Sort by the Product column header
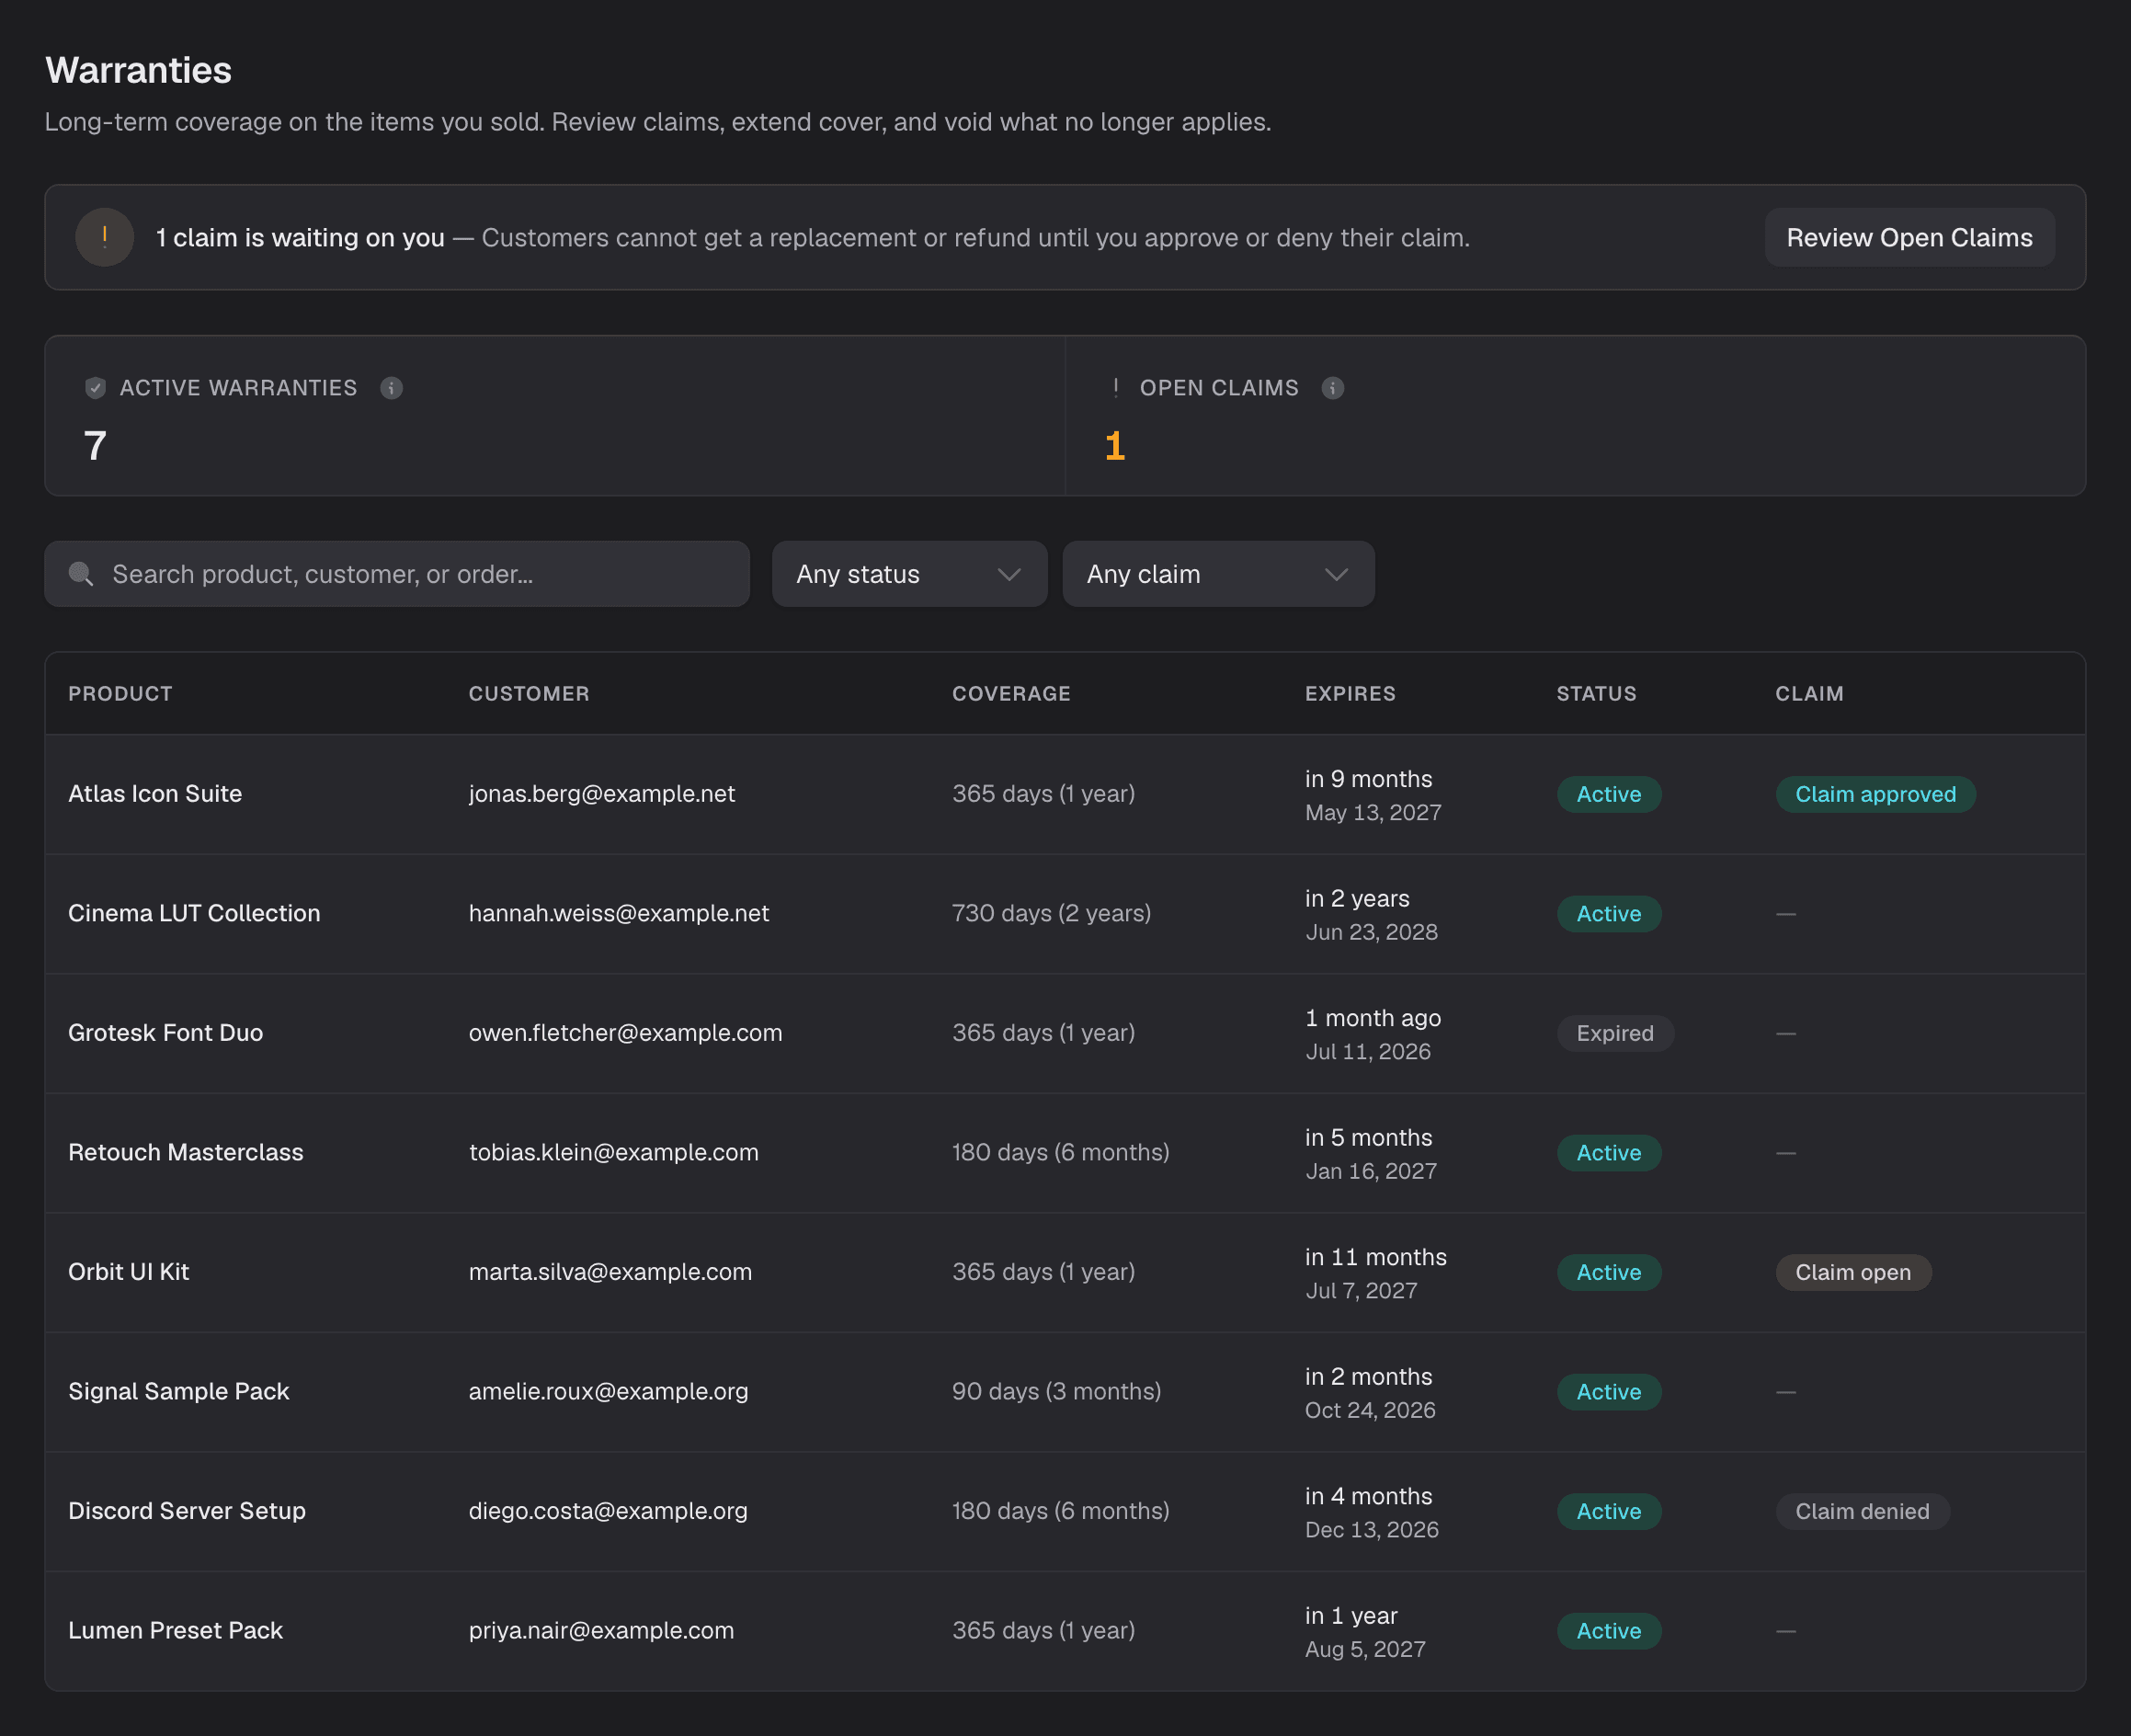Viewport: 2131px width, 1736px height. click(120, 693)
